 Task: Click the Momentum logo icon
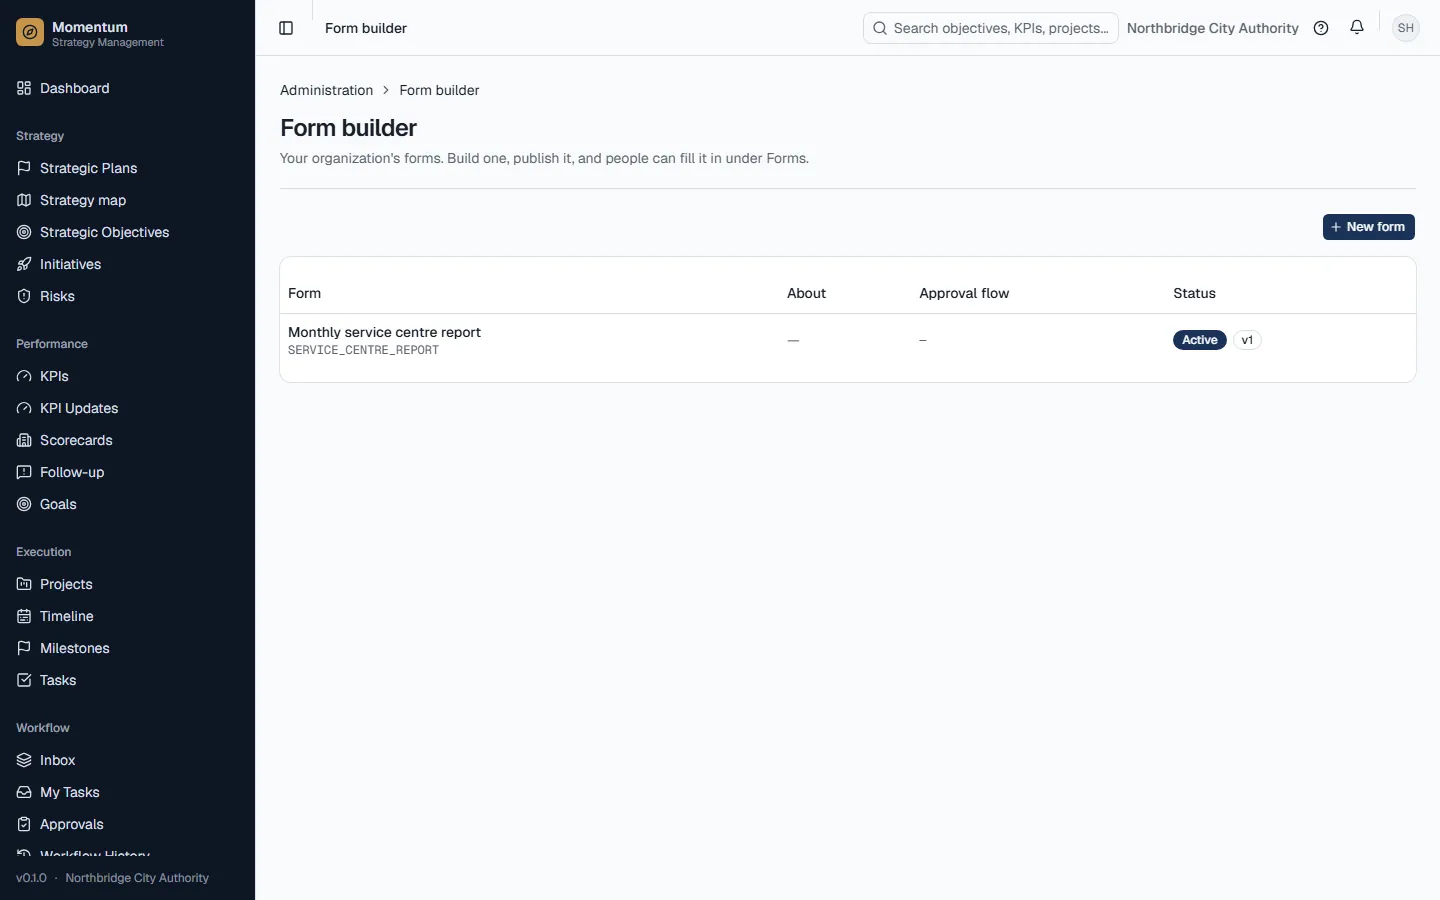[30, 33]
